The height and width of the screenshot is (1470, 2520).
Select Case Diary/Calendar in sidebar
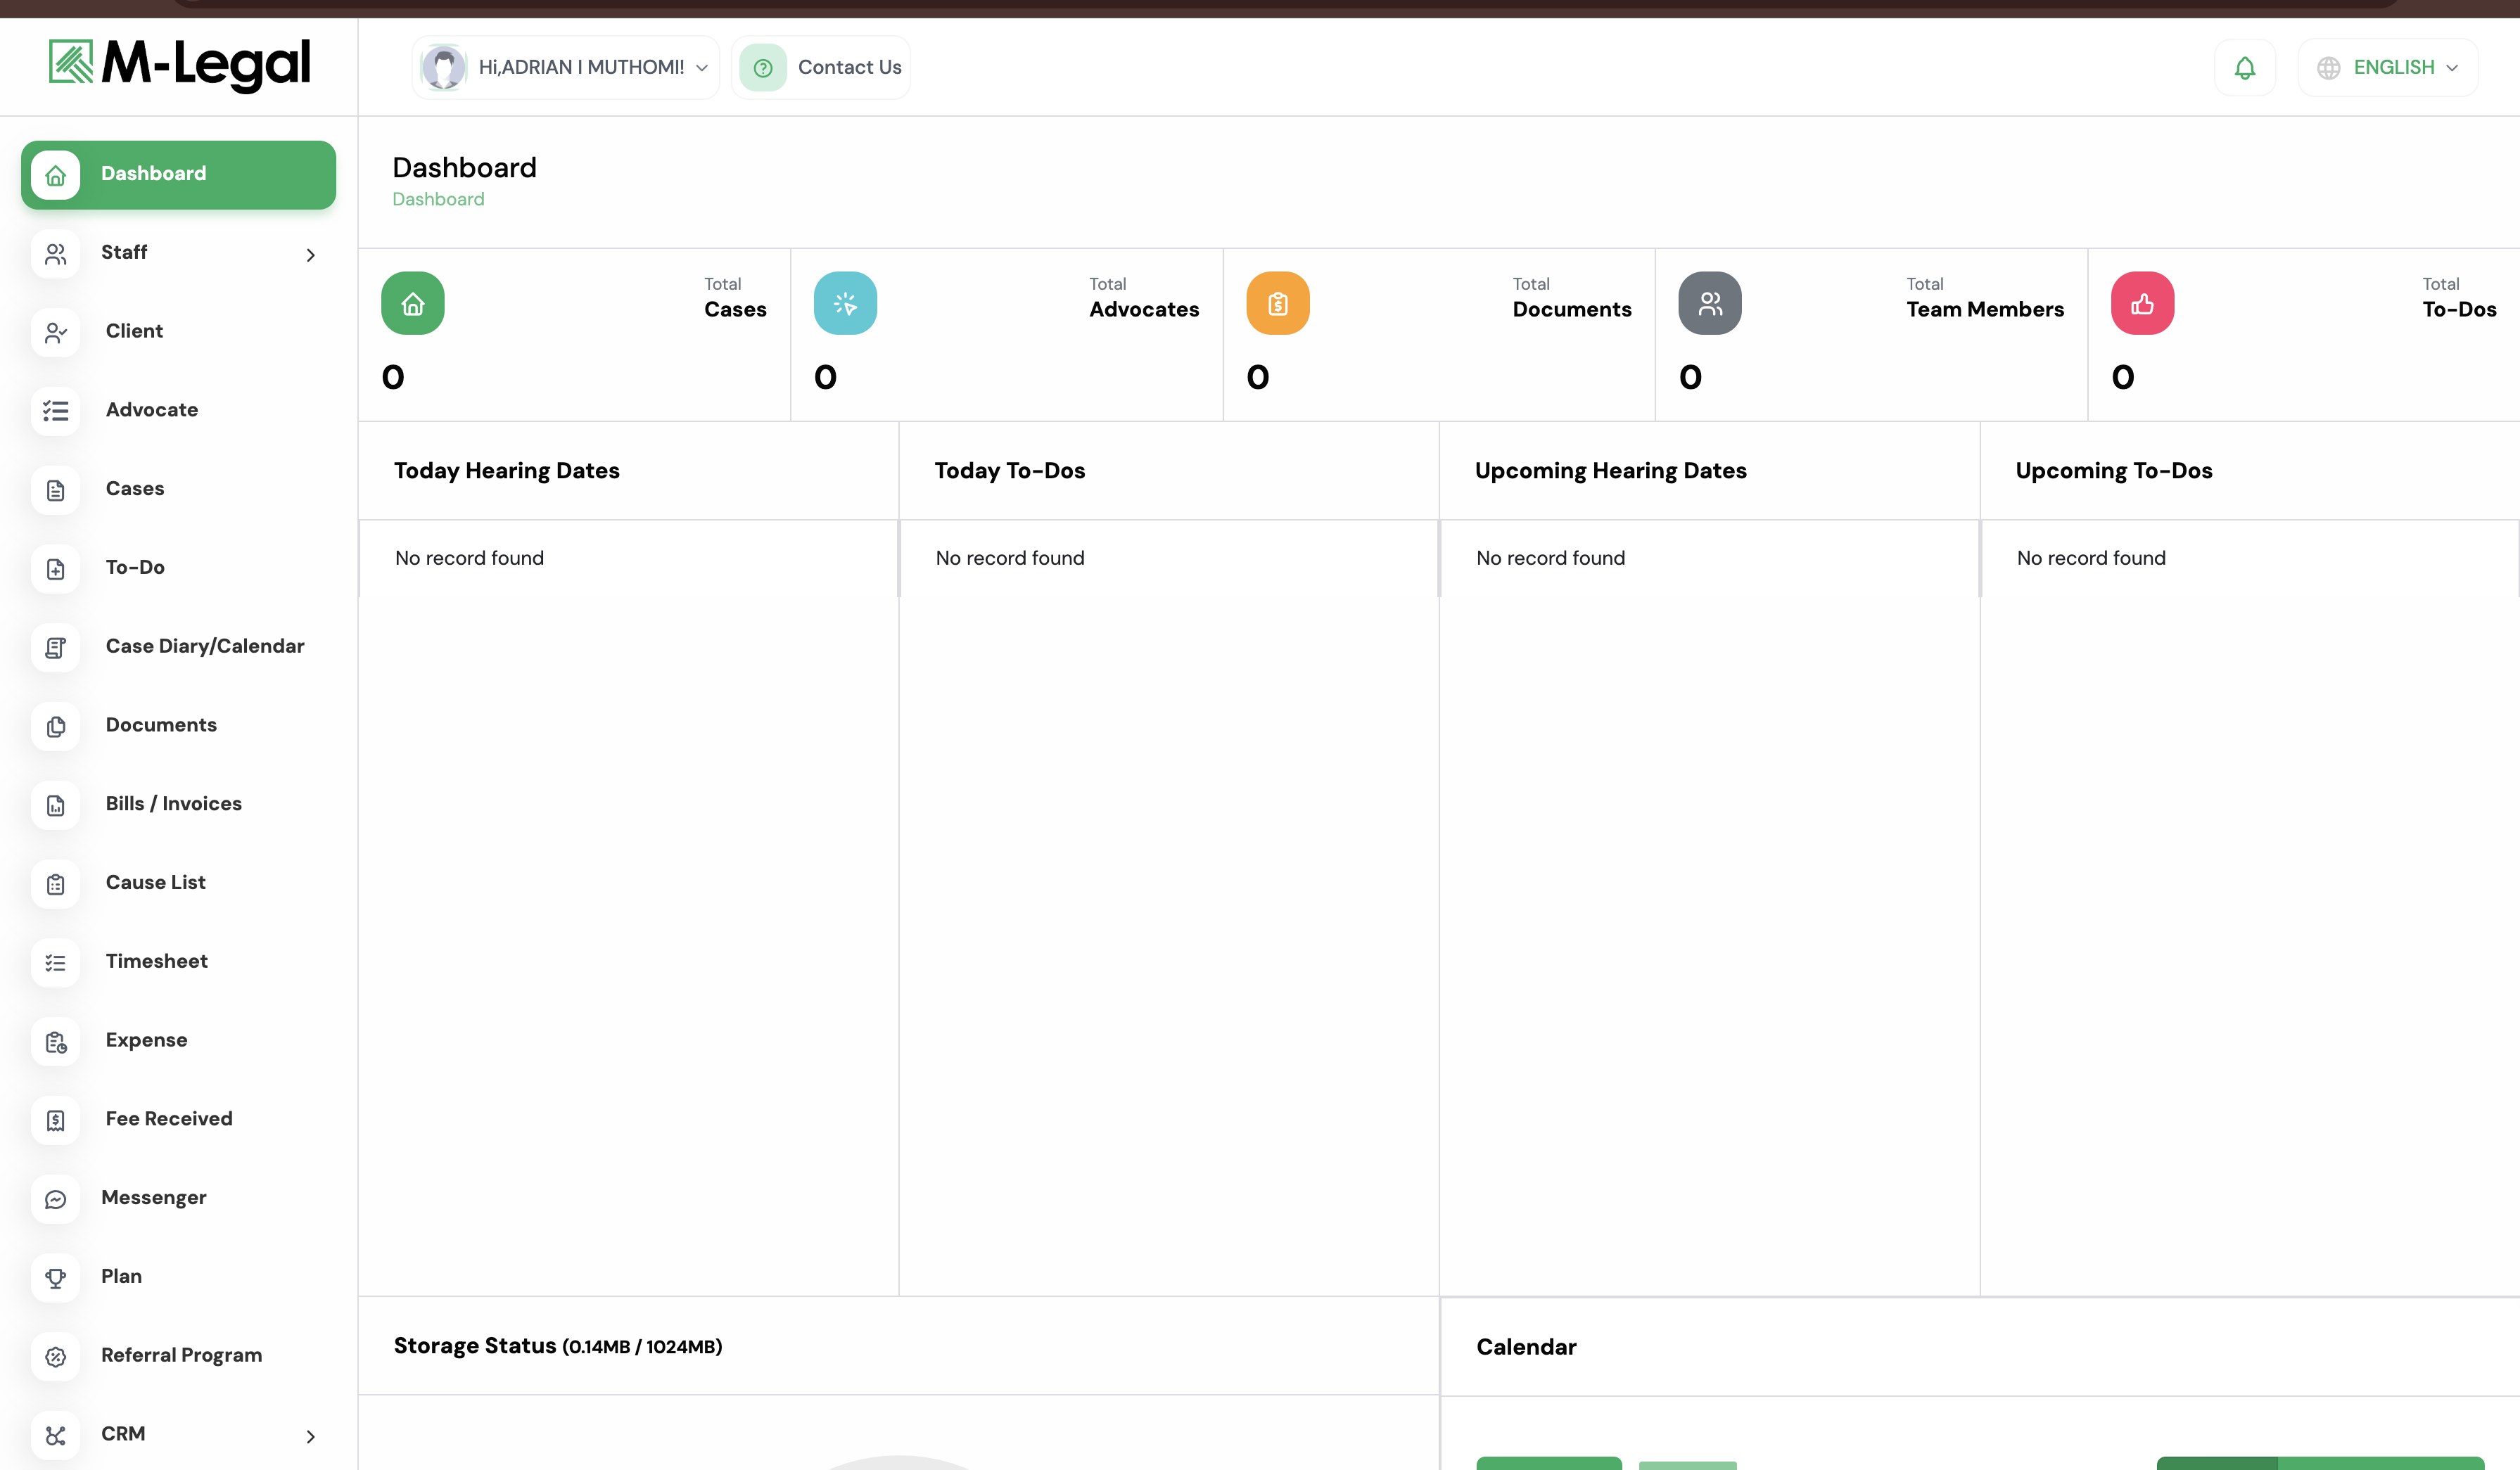[205, 646]
